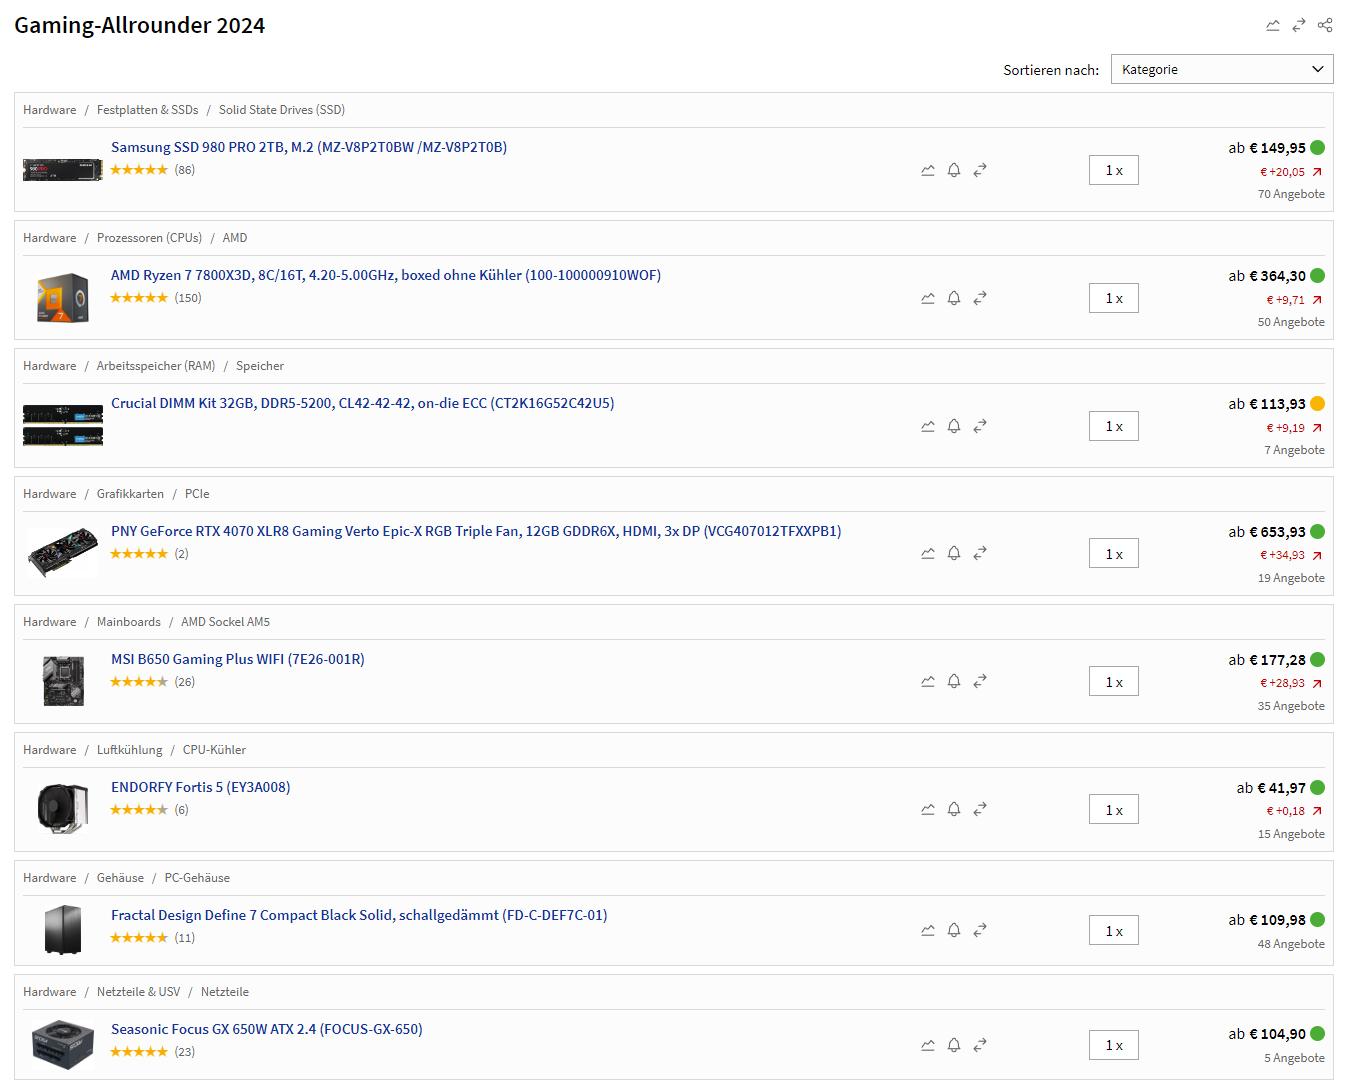Open Netzteile & USV breadcrumb category
Image resolution: width=1347 pixels, height=1087 pixels.
click(x=139, y=992)
